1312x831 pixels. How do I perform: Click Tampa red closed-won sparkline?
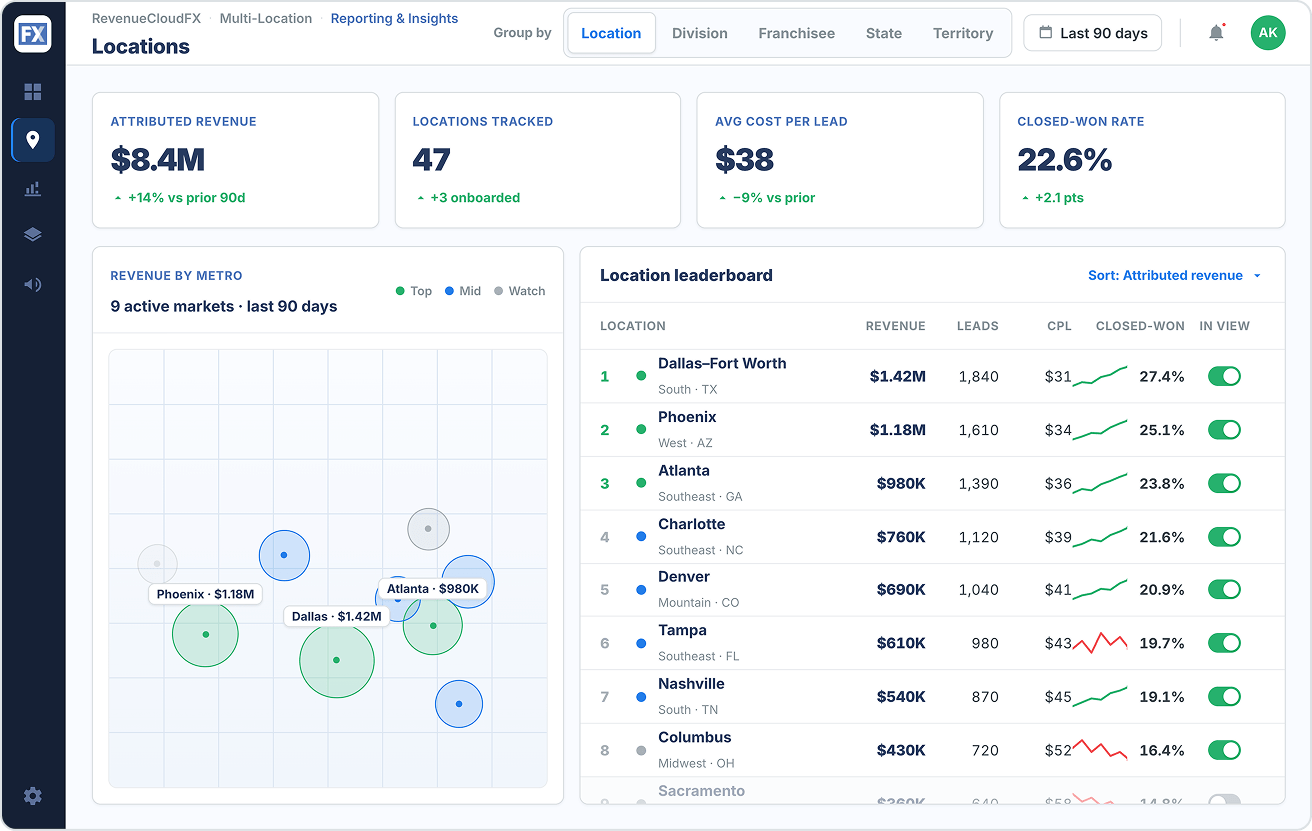[x=1100, y=643]
